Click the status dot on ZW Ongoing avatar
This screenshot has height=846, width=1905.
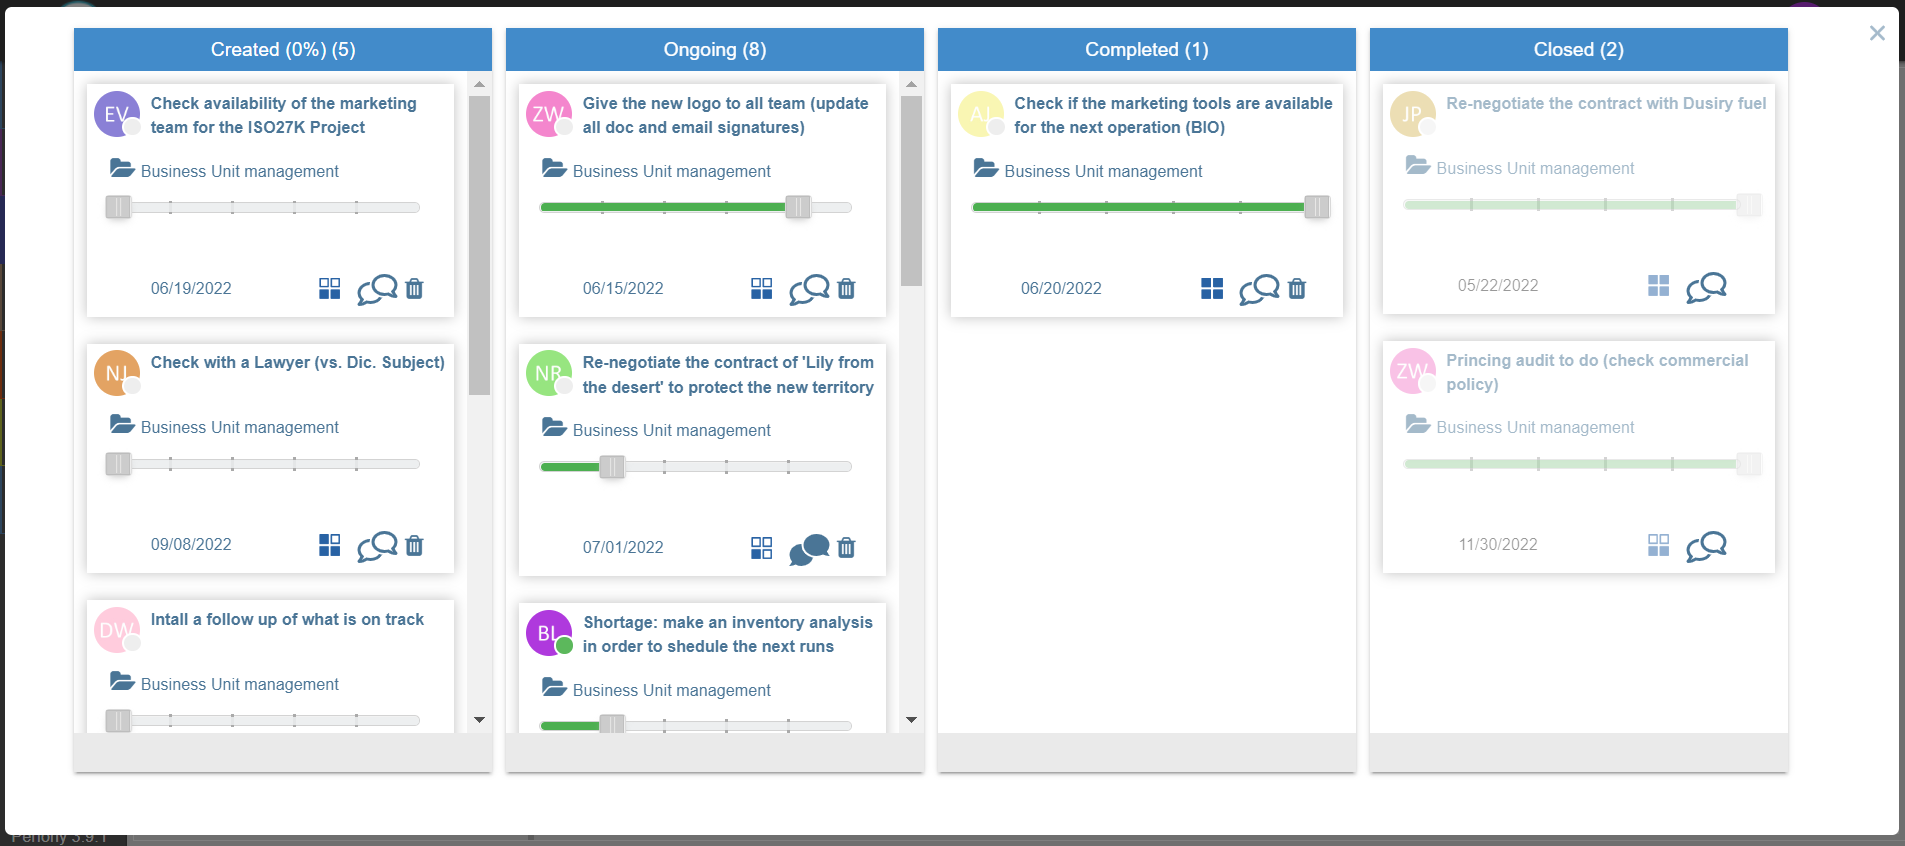tap(564, 127)
